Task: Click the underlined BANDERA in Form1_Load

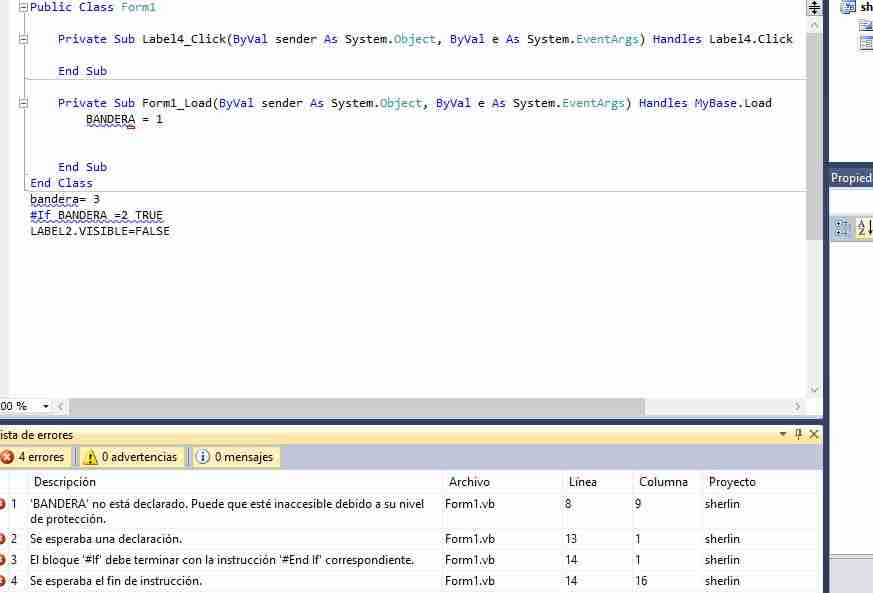Action: tap(110, 120)
